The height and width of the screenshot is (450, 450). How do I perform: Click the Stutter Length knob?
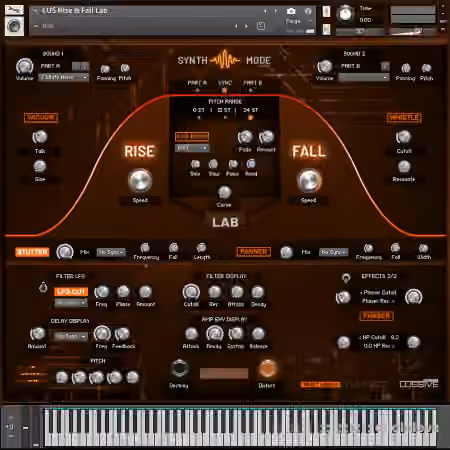[201, 248]
